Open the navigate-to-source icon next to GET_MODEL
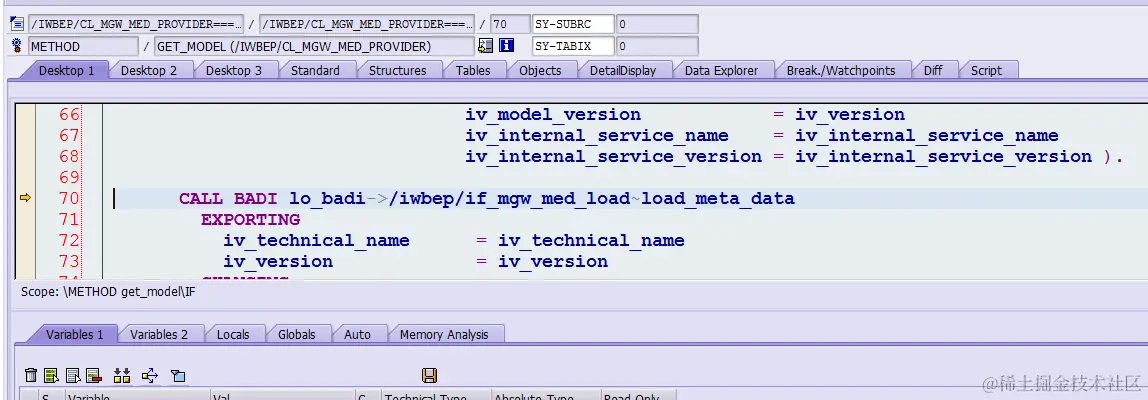 click(485, 46)
